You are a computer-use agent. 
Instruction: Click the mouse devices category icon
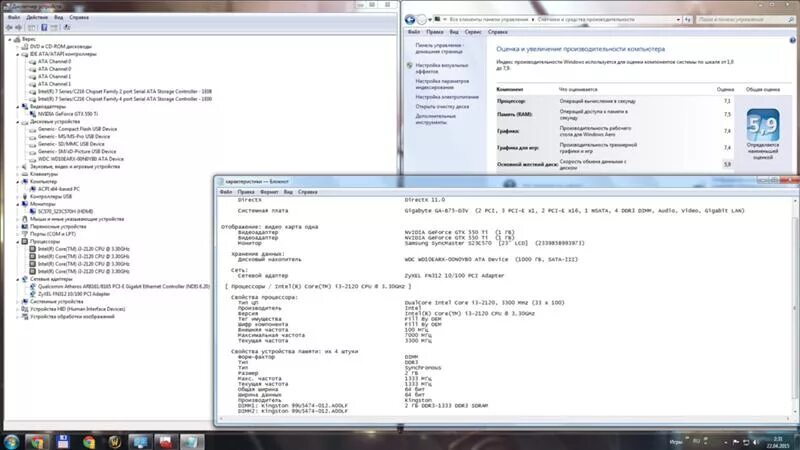pos(24,219)
